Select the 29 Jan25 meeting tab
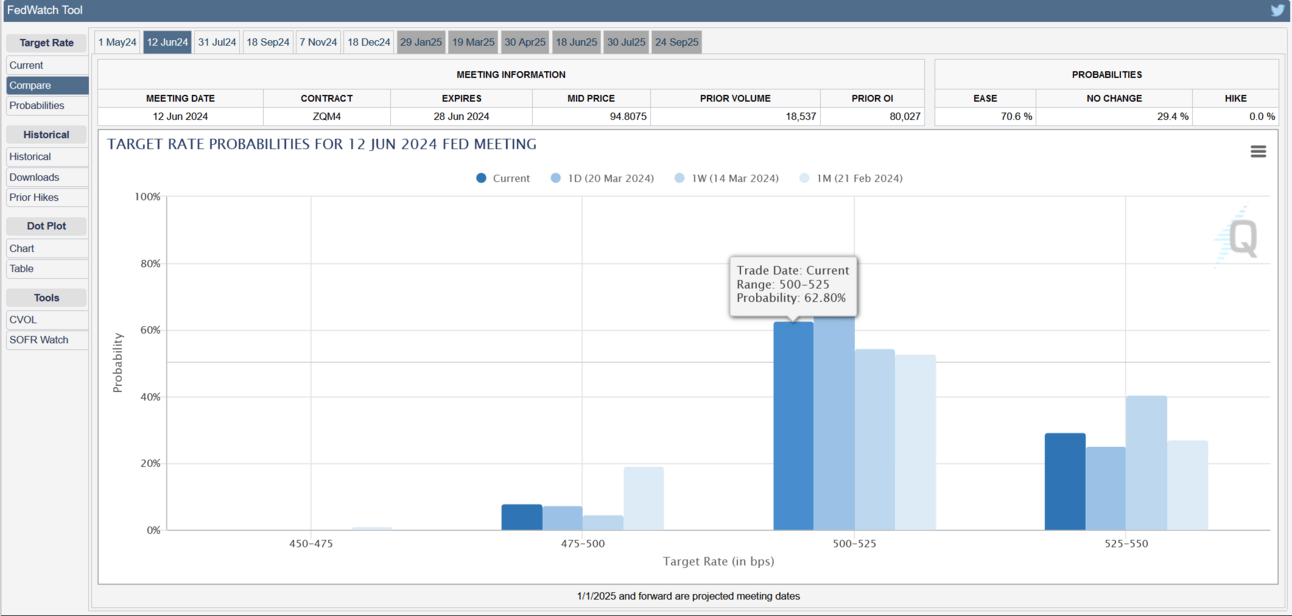The width and height of the screenshot is (1292, 616). (x=421, y=42)
